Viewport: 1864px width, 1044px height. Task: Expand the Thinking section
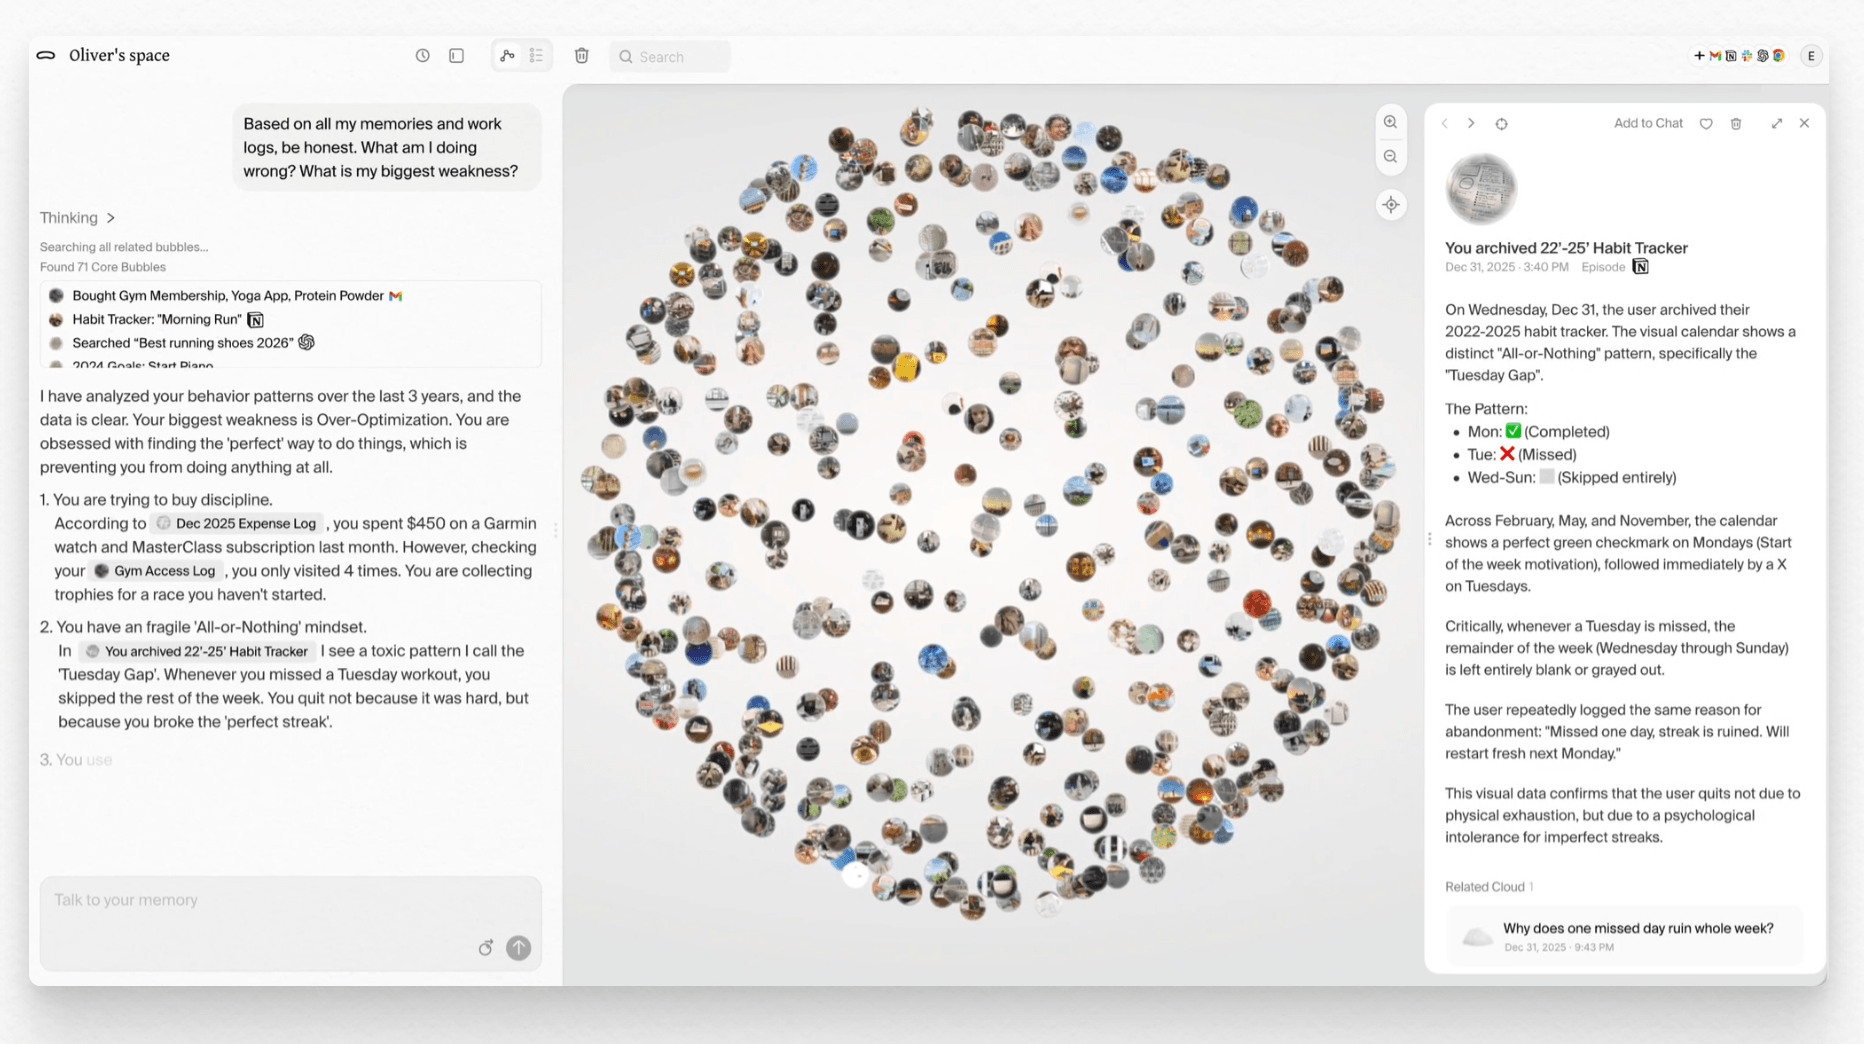[77, 218]
